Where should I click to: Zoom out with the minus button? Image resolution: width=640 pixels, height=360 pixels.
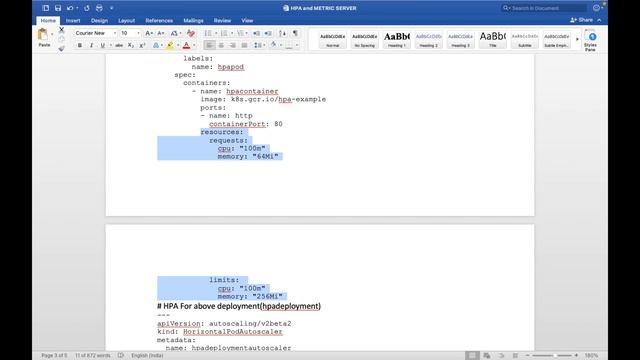pos(527,356)
